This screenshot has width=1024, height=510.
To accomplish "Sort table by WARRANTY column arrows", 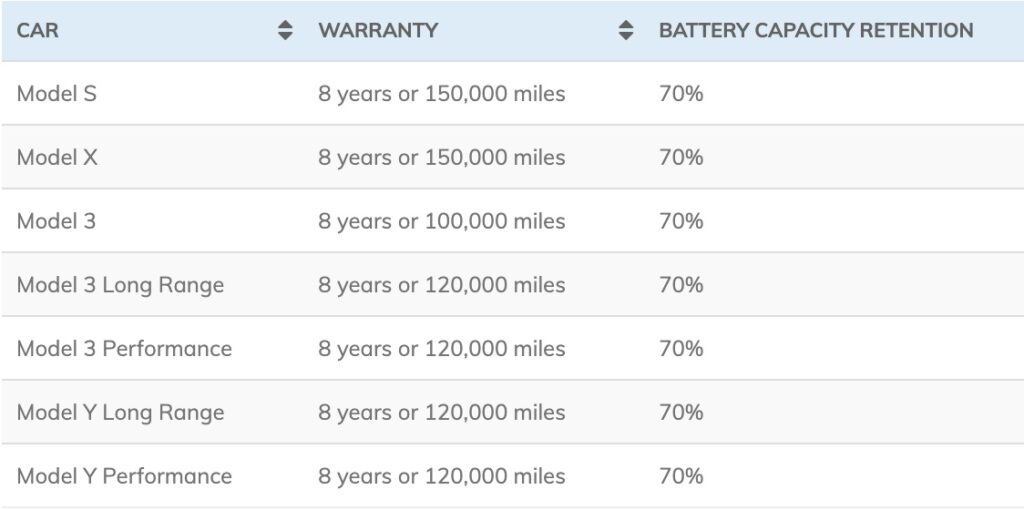I will point(626,30).
